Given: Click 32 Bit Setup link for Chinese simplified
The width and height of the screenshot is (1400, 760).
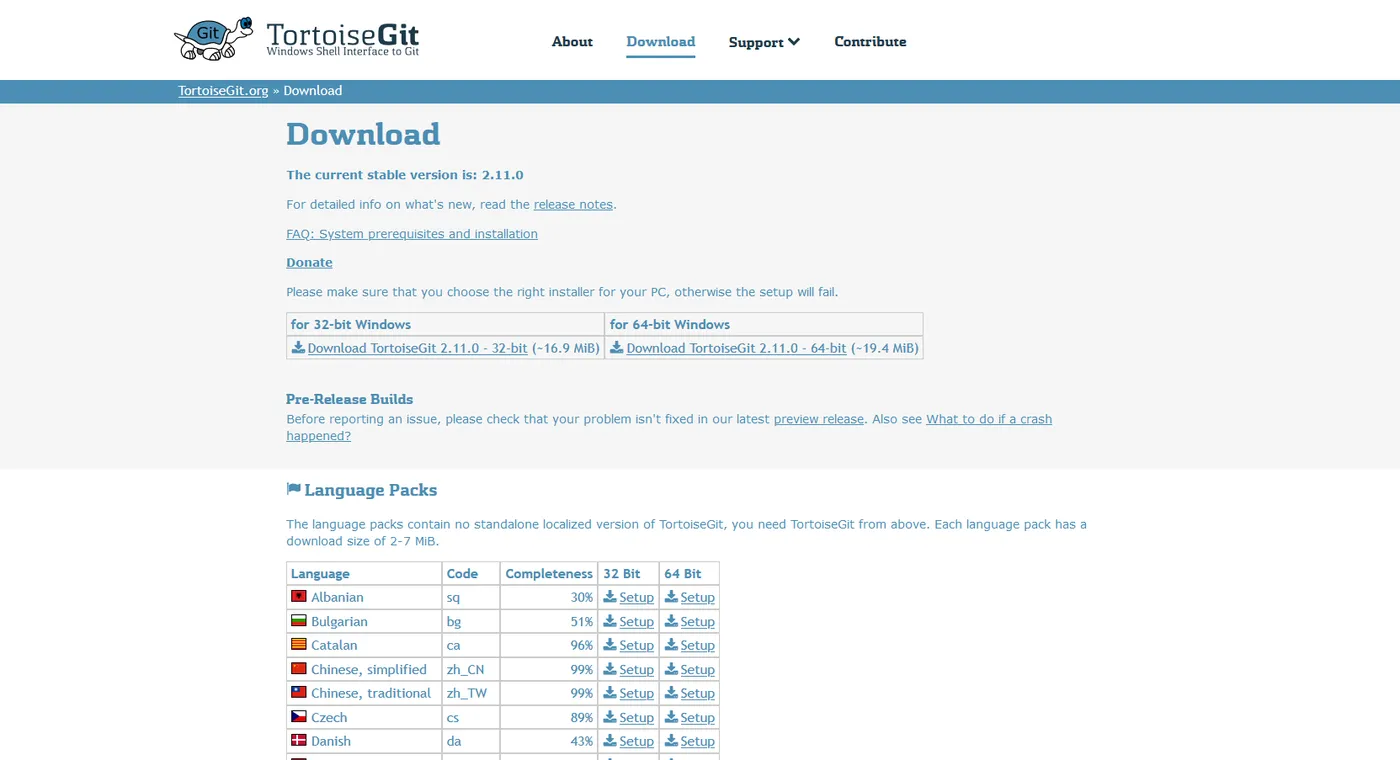Looking at the screenshot, I should [636, 669].
